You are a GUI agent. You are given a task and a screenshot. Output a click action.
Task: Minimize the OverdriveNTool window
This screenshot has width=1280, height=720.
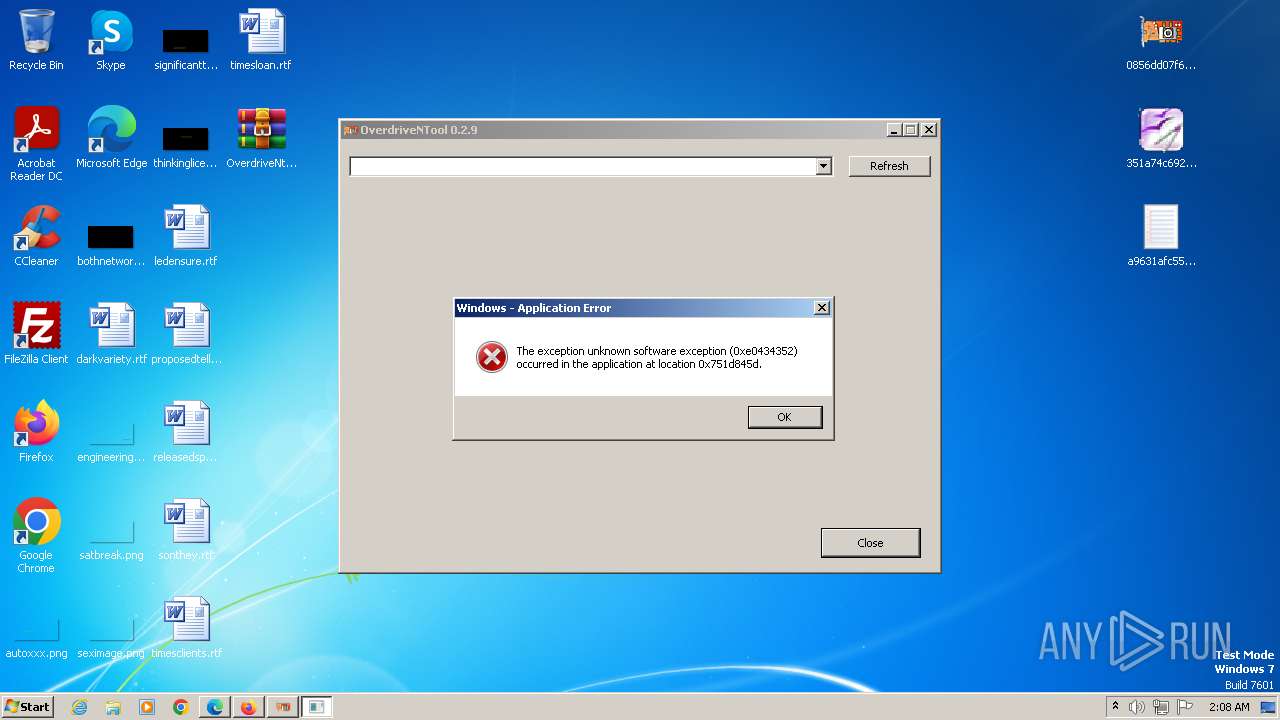pyautogui.click(x=894, y=130)
